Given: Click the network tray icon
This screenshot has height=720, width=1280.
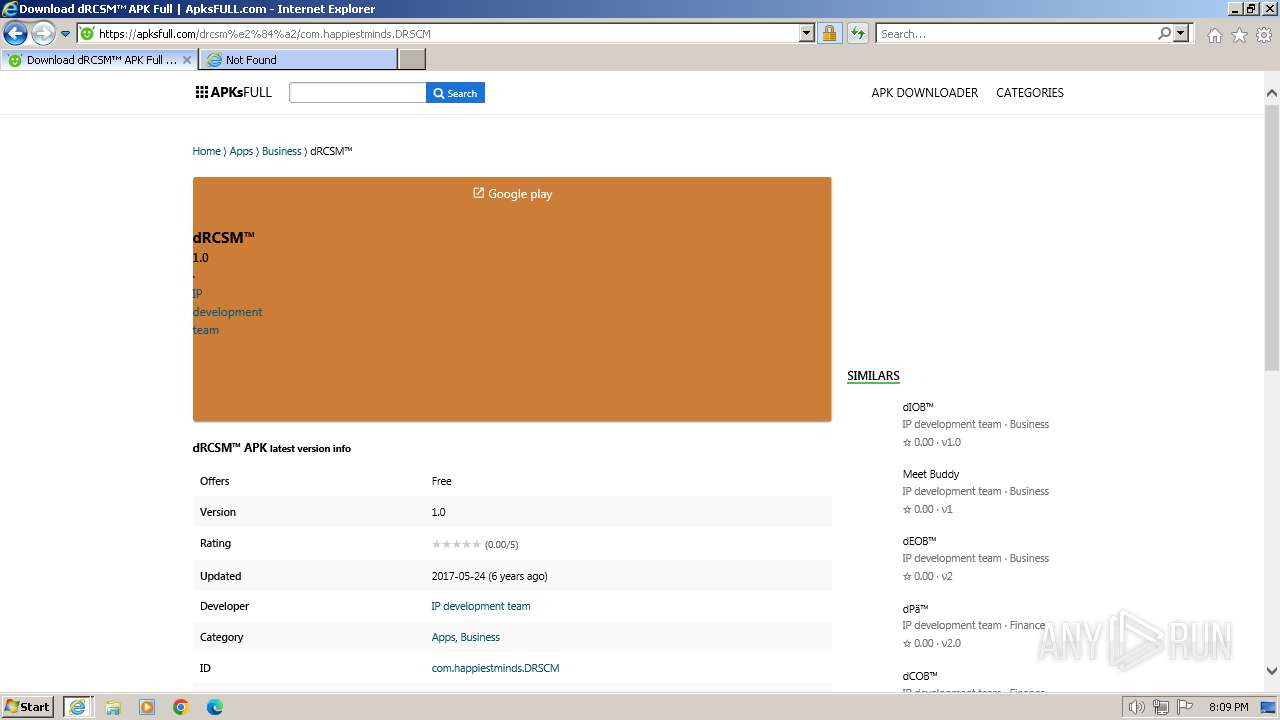Looking at the screenshot, I should click(x=1161, y=707).
